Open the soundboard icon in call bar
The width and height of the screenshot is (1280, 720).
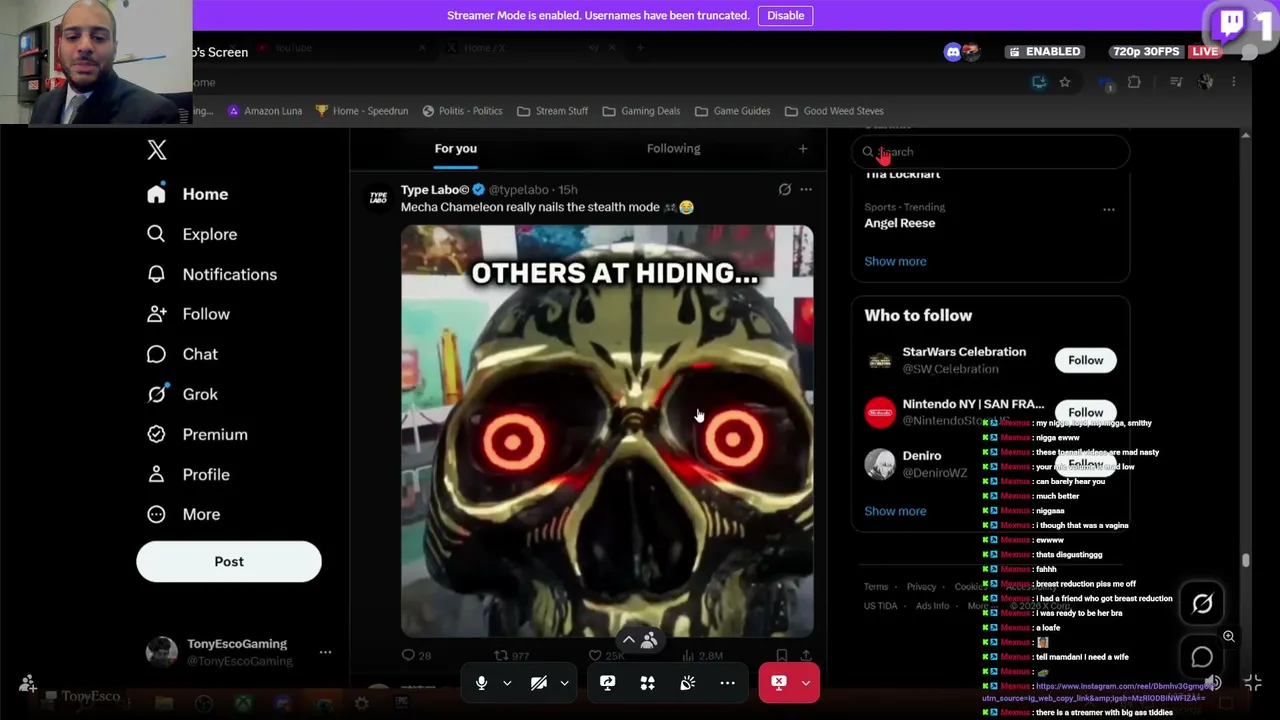[687, 683]
